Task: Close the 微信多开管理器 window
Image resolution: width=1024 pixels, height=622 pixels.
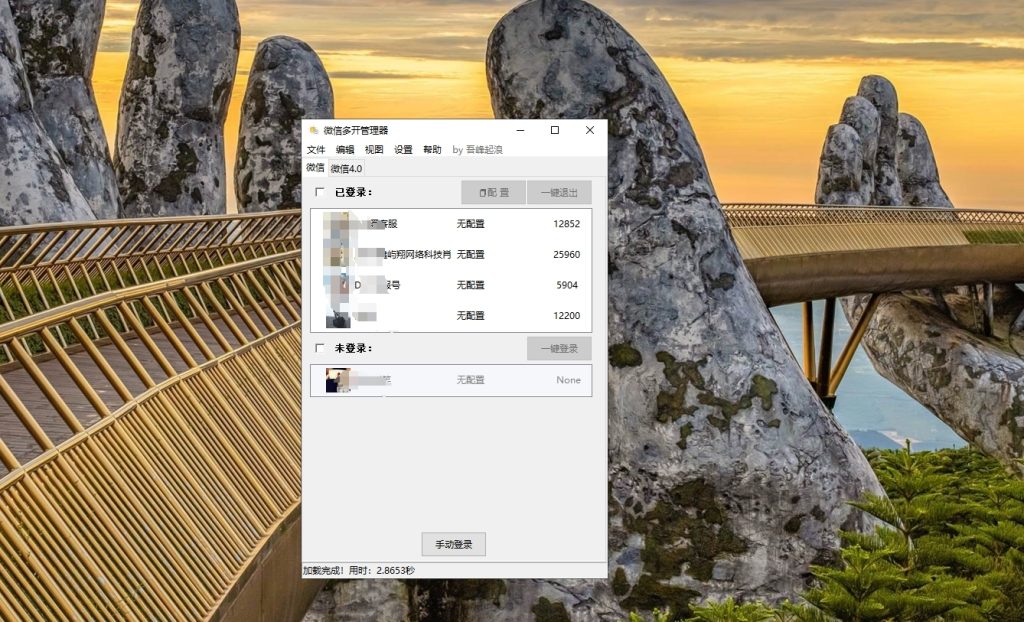Action: pyautogui.click(x=590, y=131)
